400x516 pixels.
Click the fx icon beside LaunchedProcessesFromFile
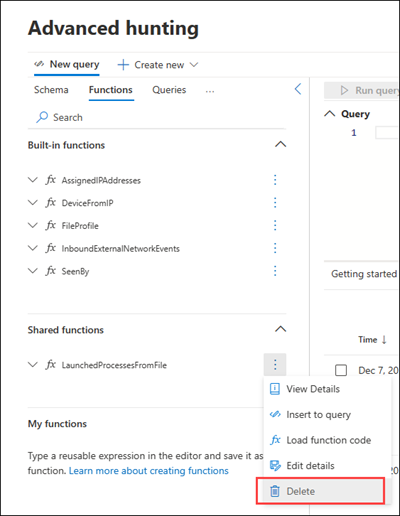[51, 365]
